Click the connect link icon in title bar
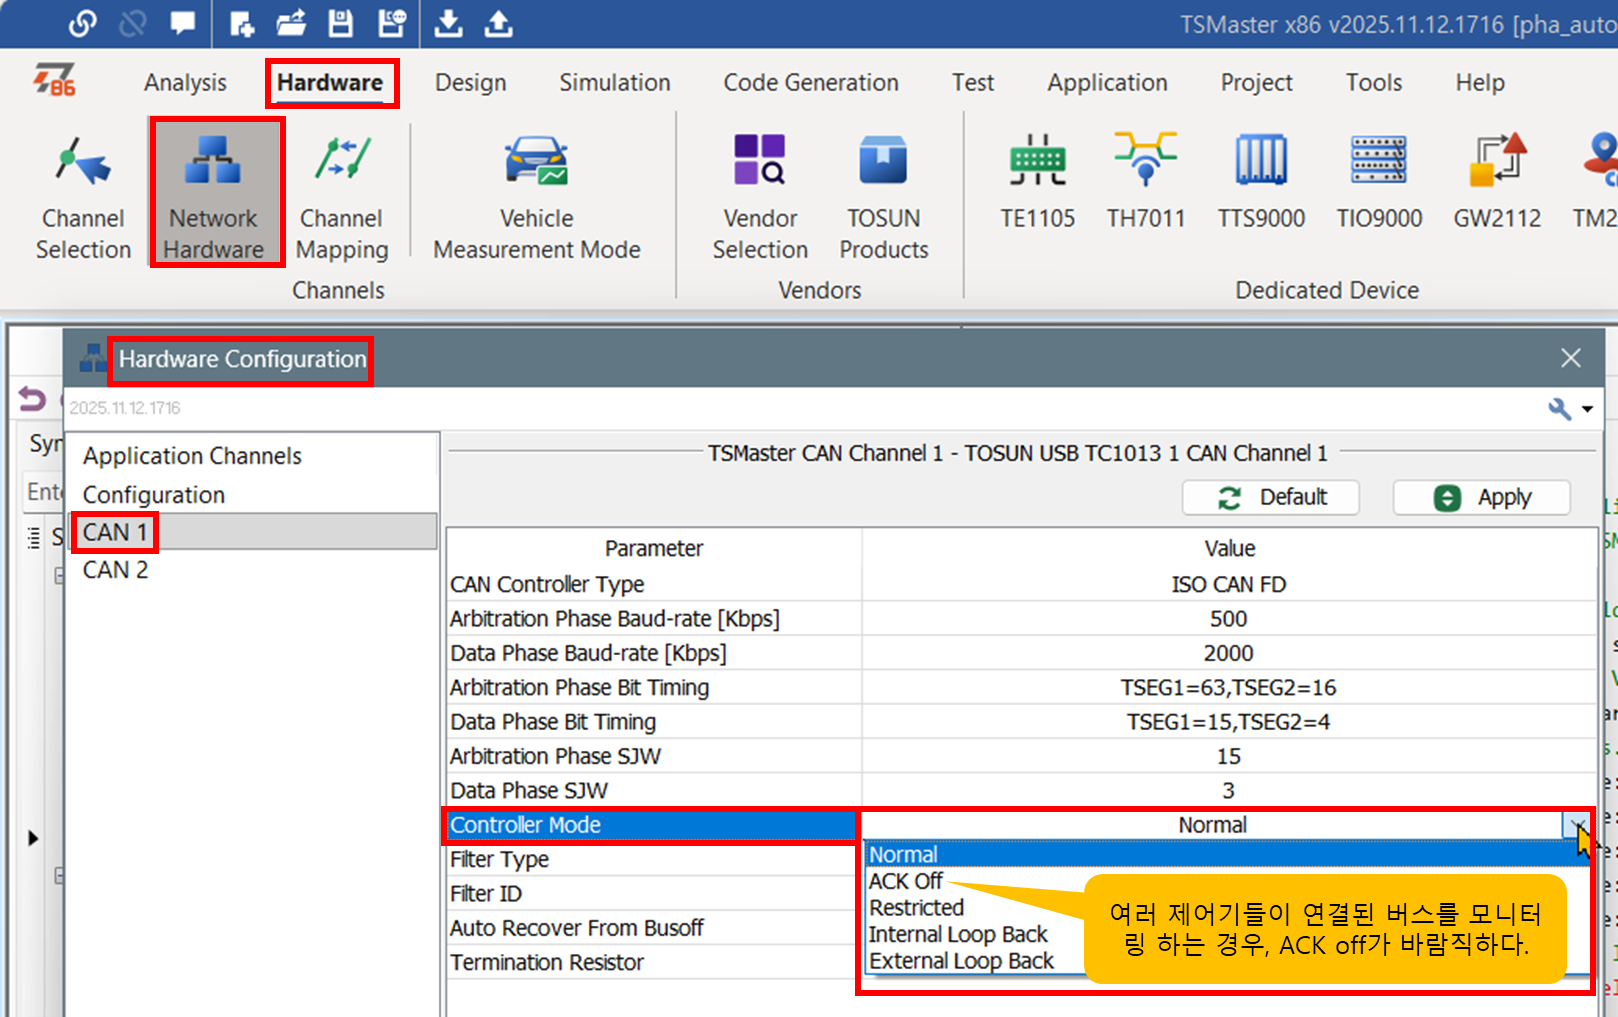1618x1017 pixels. [x=83, y=23]
